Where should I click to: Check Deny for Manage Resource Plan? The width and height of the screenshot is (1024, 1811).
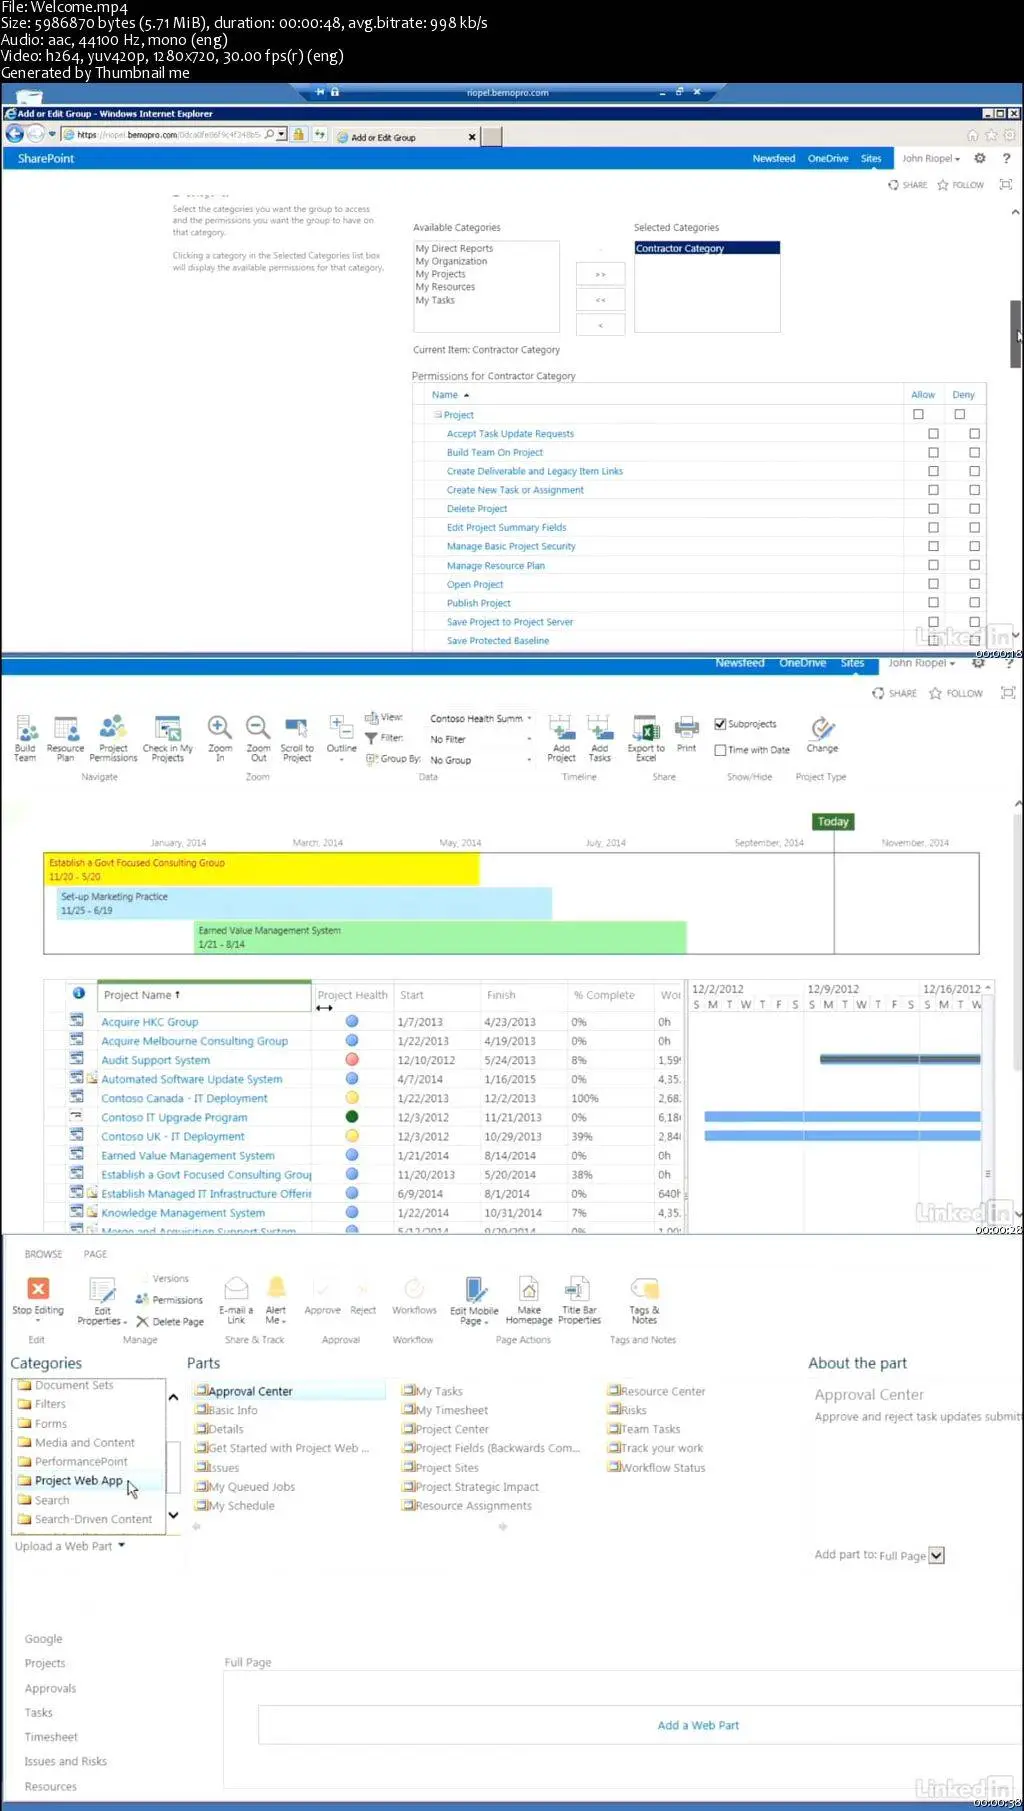974,565
